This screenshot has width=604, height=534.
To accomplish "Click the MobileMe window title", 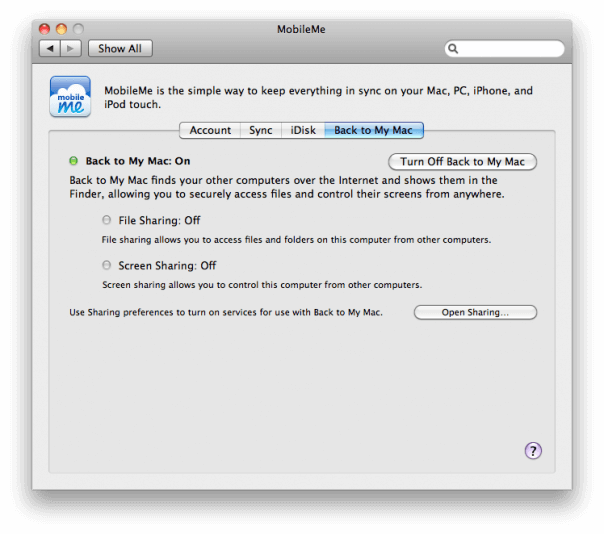I will [x=301, y=29].
